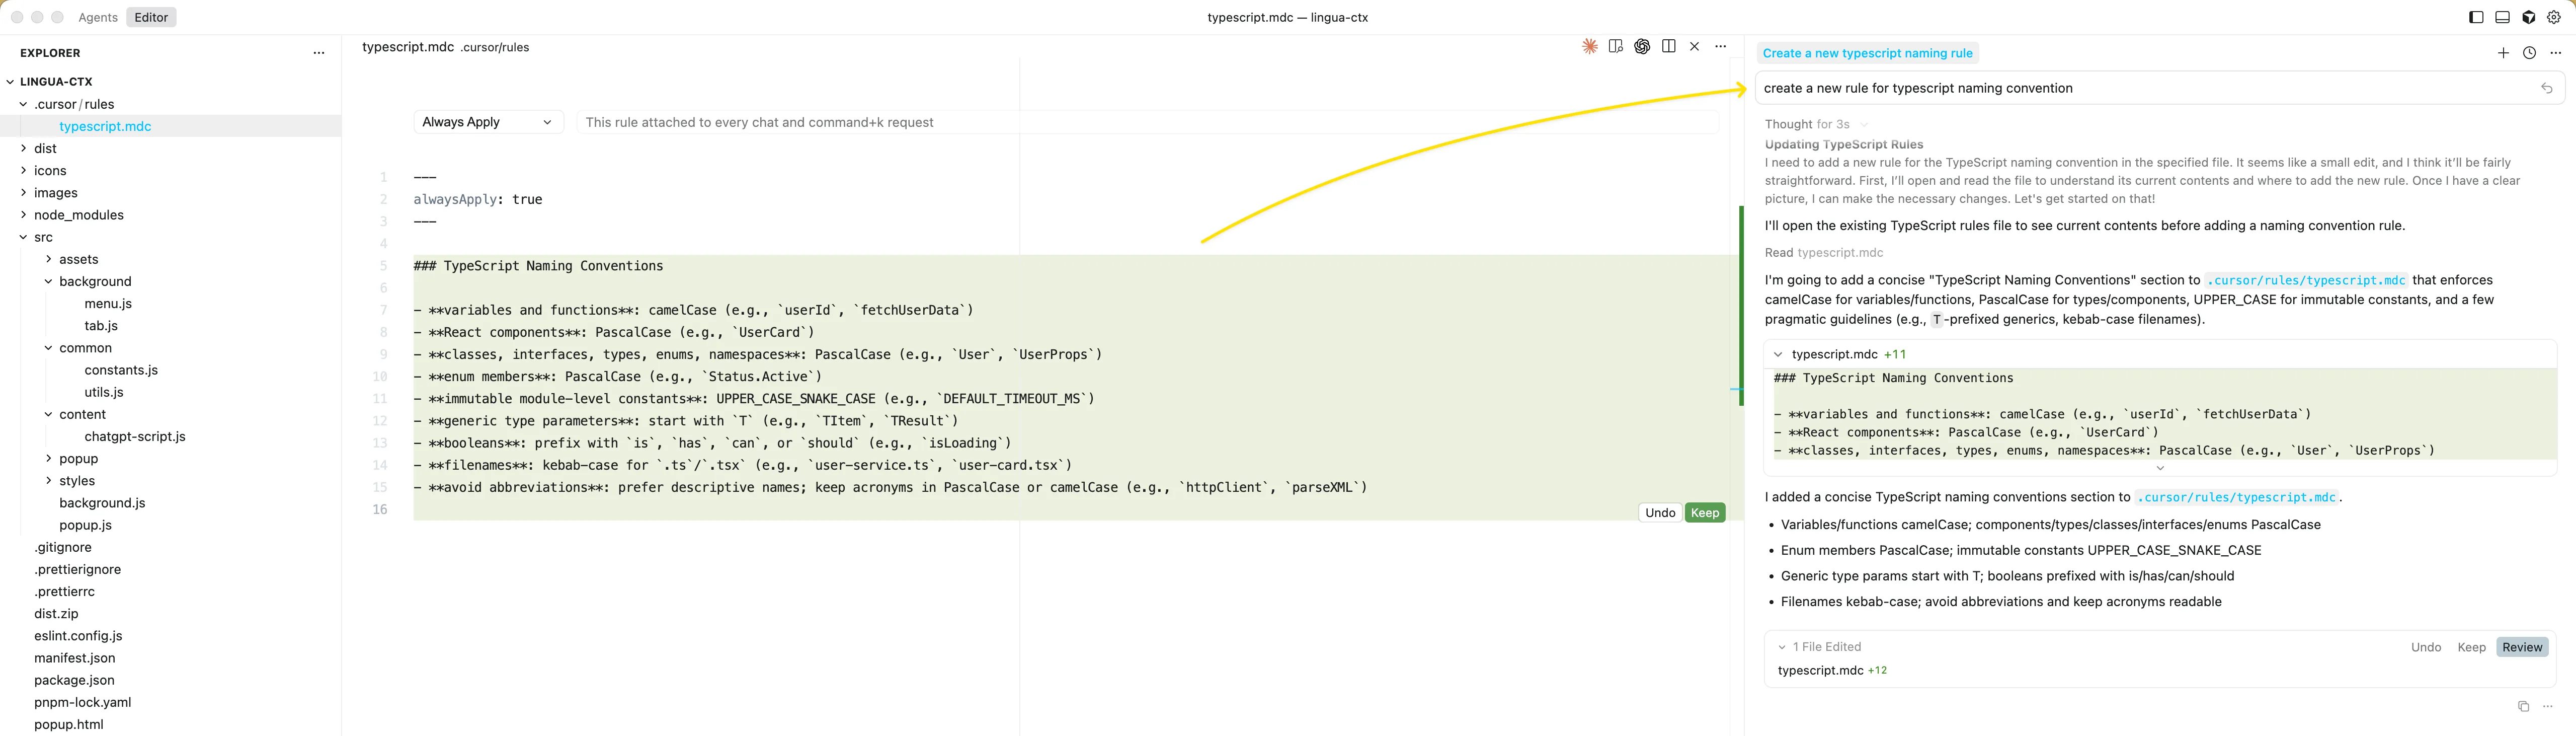Toggle the primary sidebar visibility
The height and width of the screenshot is (736, 2576).
point(2476,17)
